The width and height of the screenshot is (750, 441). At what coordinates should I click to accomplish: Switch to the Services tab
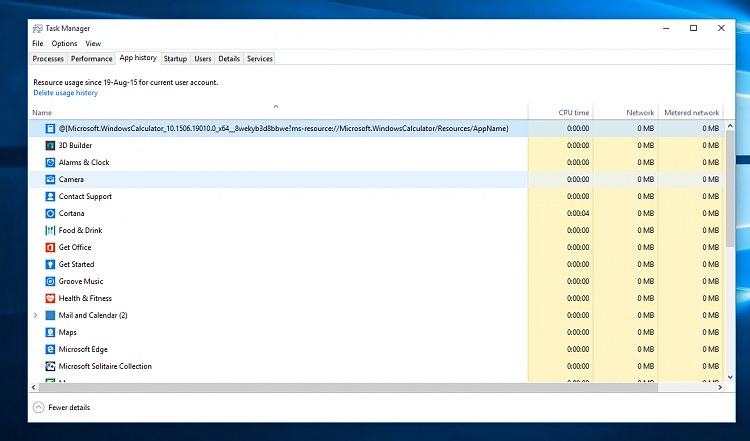click(260, 58)
